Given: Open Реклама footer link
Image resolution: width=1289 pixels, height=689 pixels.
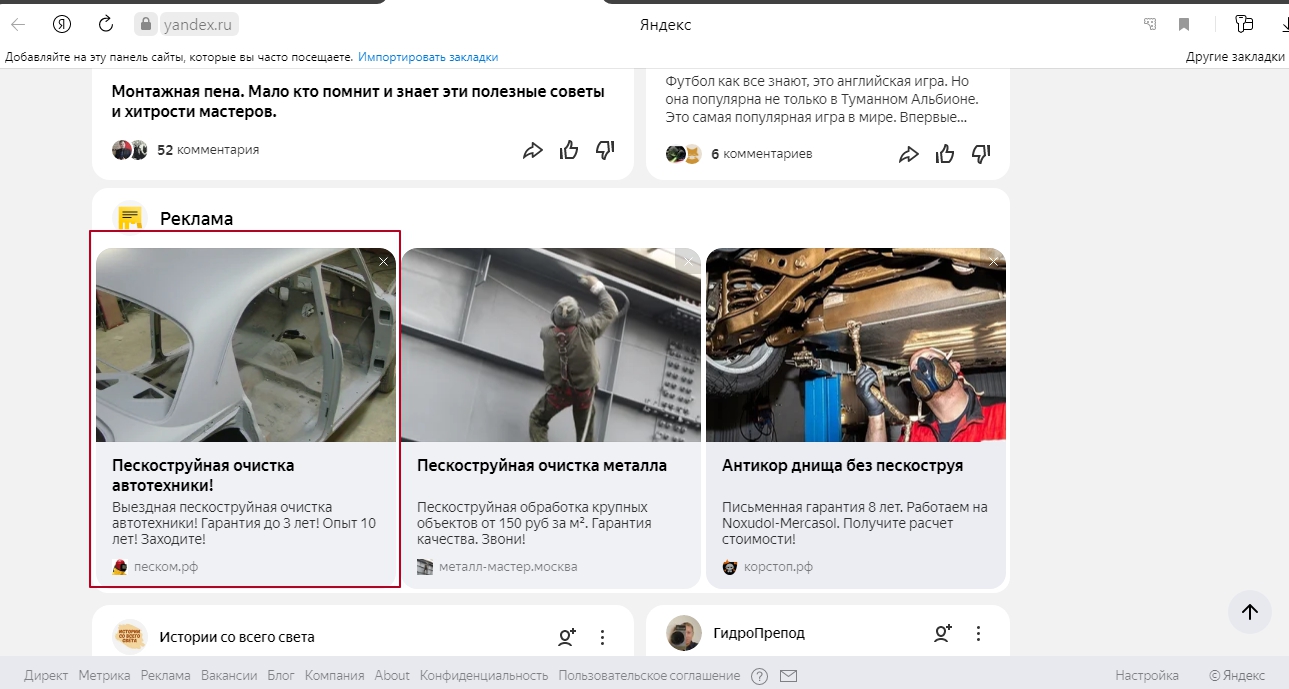Looking at the screenshot, I should 166,676.
